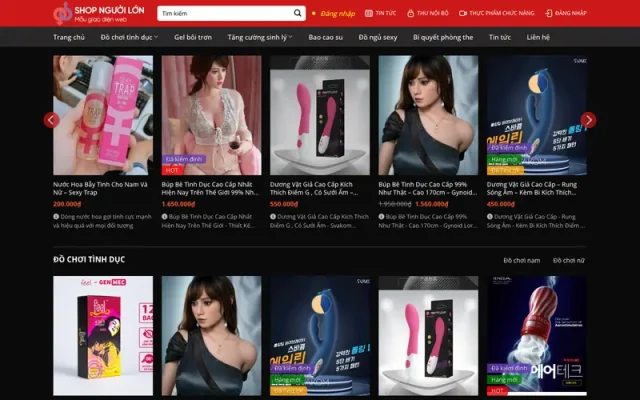
Task: Click the previous carousel arrow
Action: (x=51, y=120)
